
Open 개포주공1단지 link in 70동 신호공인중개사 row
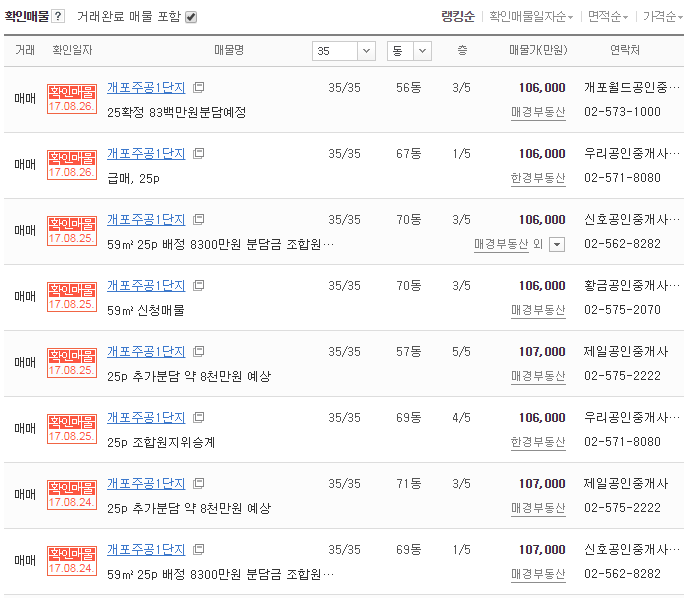coord(146,220)
